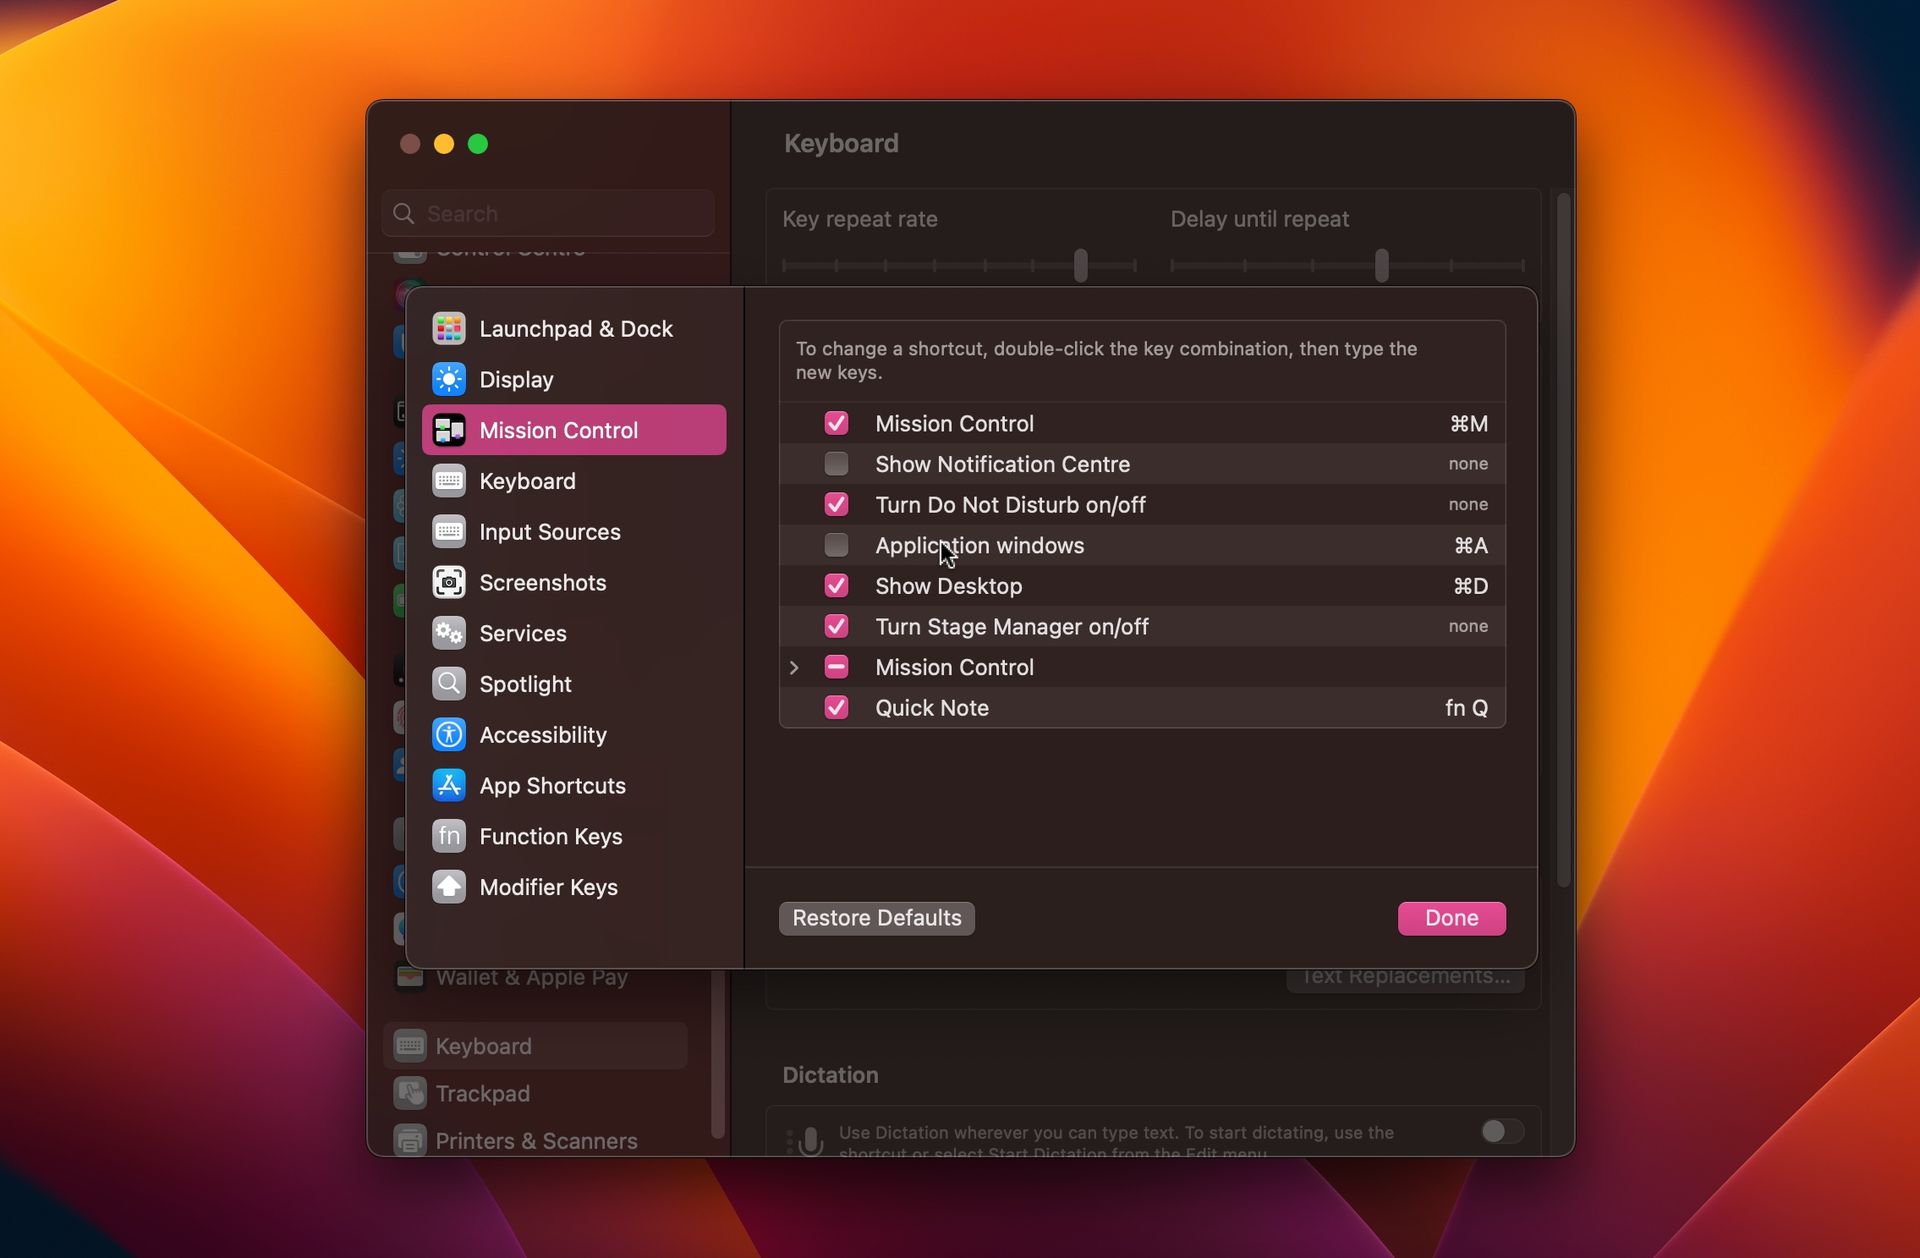The width and height of the screenshot is (1920, 1258).
Task: Uncheck the Quick Note checkbox
Action: tap(836, 707)
